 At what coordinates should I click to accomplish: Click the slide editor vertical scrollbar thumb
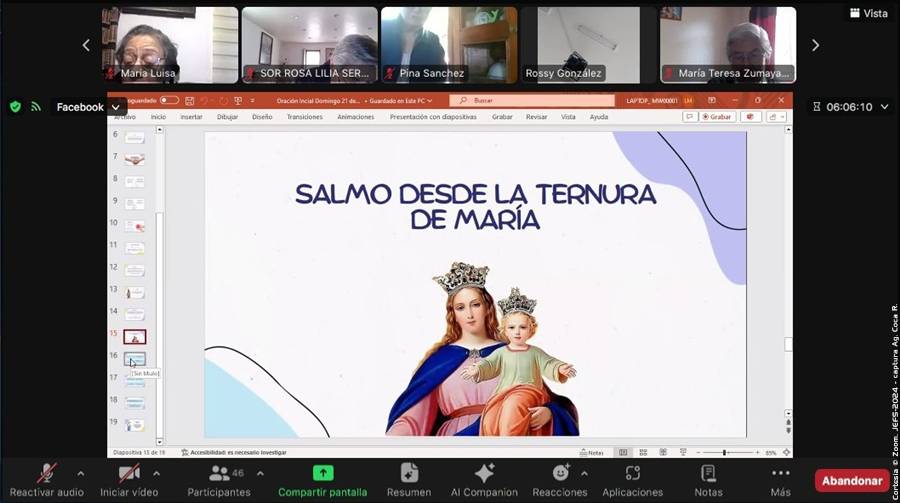point(788,344)
